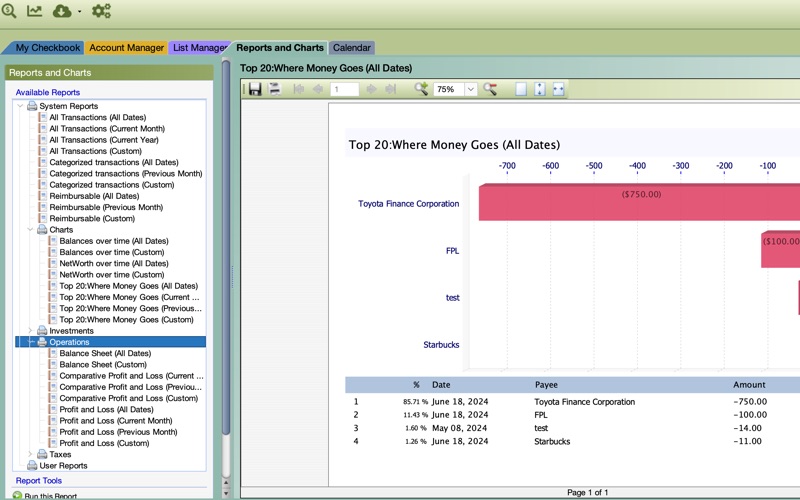Click the Available Reports heading link
The height and width of the screenshot is (500, 800).
47,92
